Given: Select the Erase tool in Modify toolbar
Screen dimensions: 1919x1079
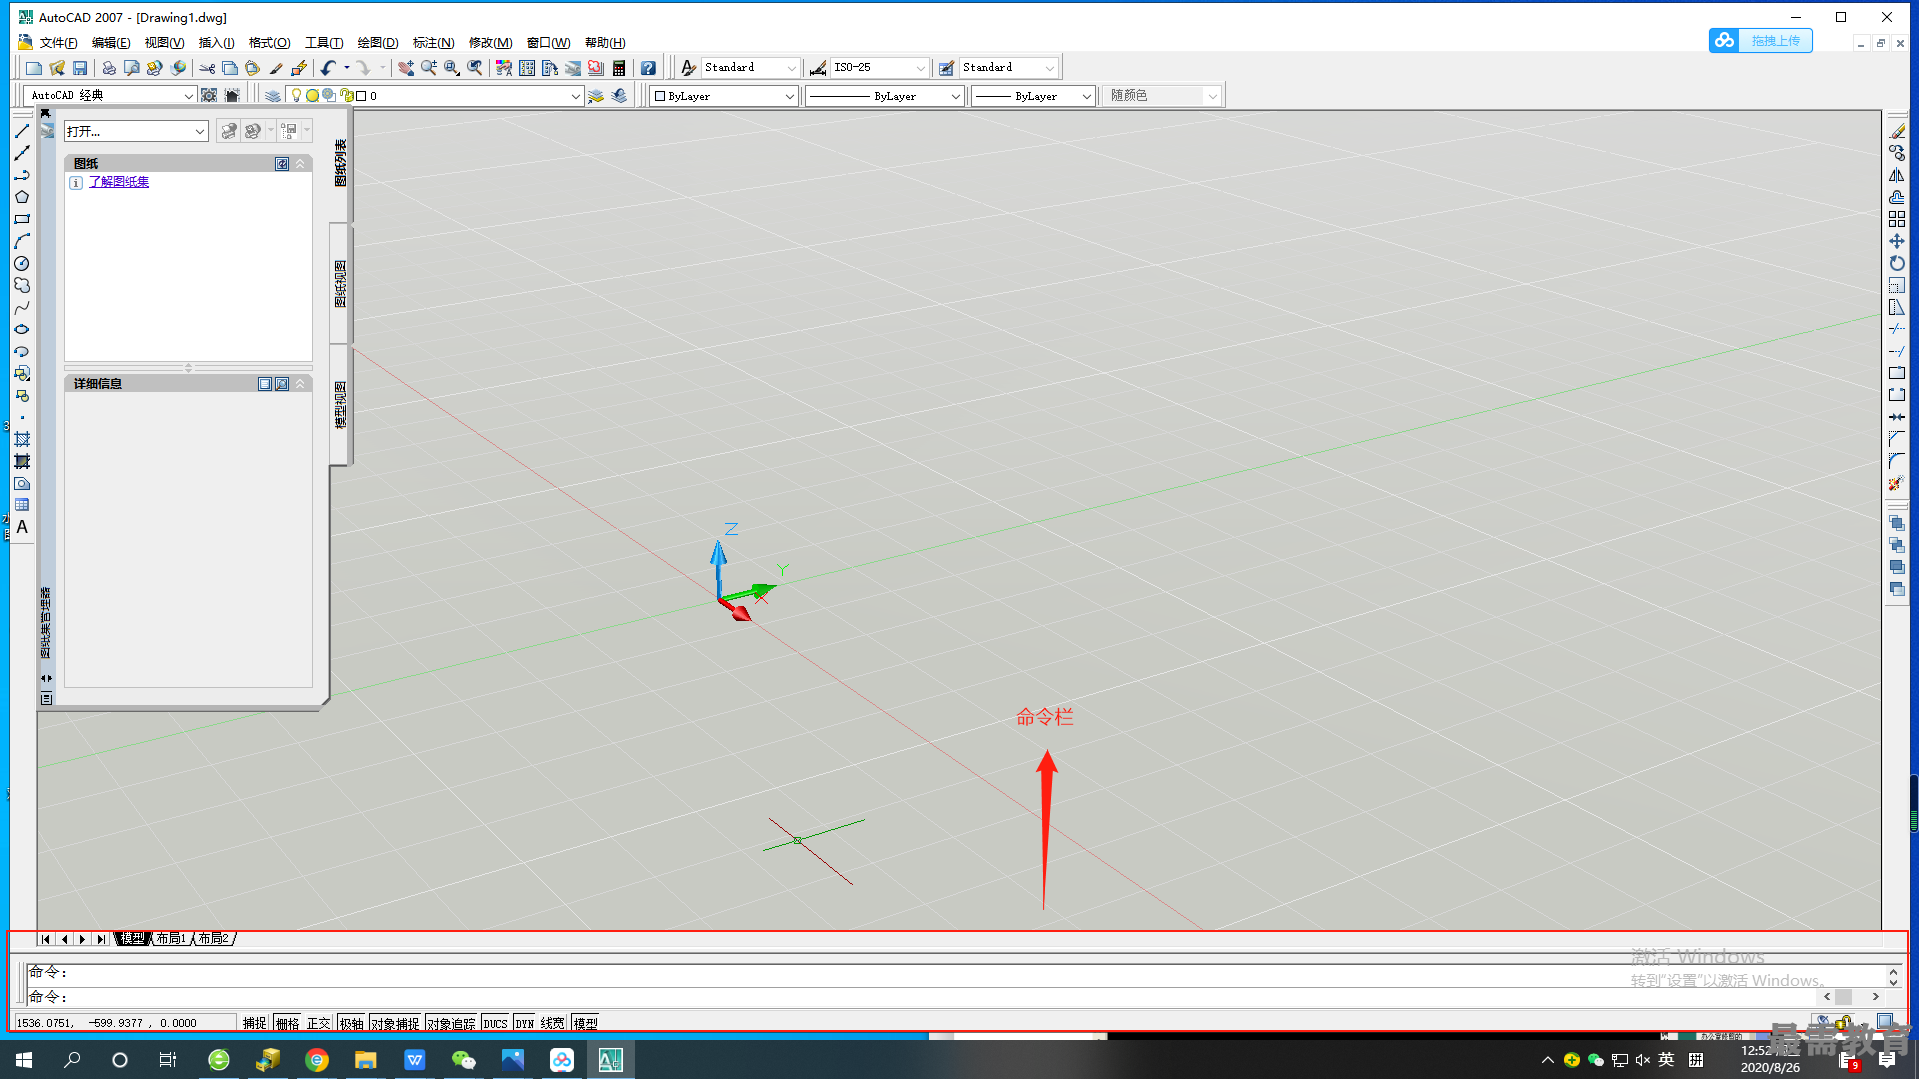Looking at the screenshot, I should [x=1897, y=131].
